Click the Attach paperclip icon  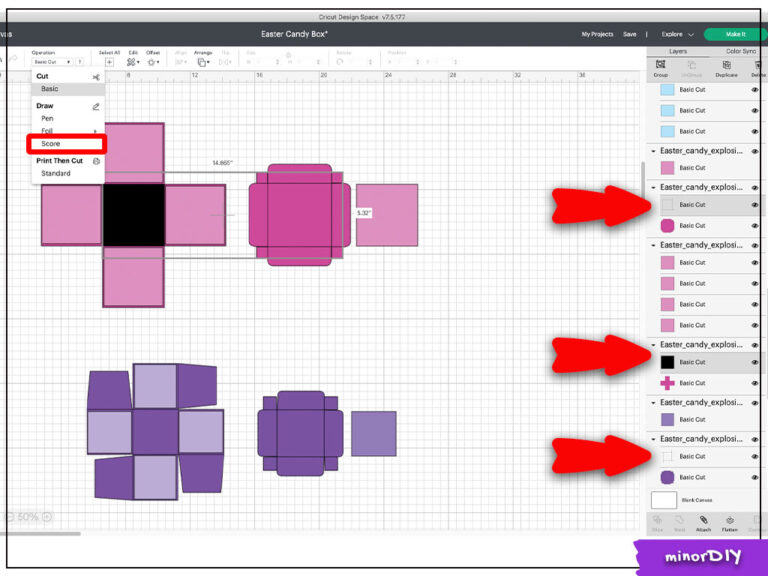(x=703, y=520)
